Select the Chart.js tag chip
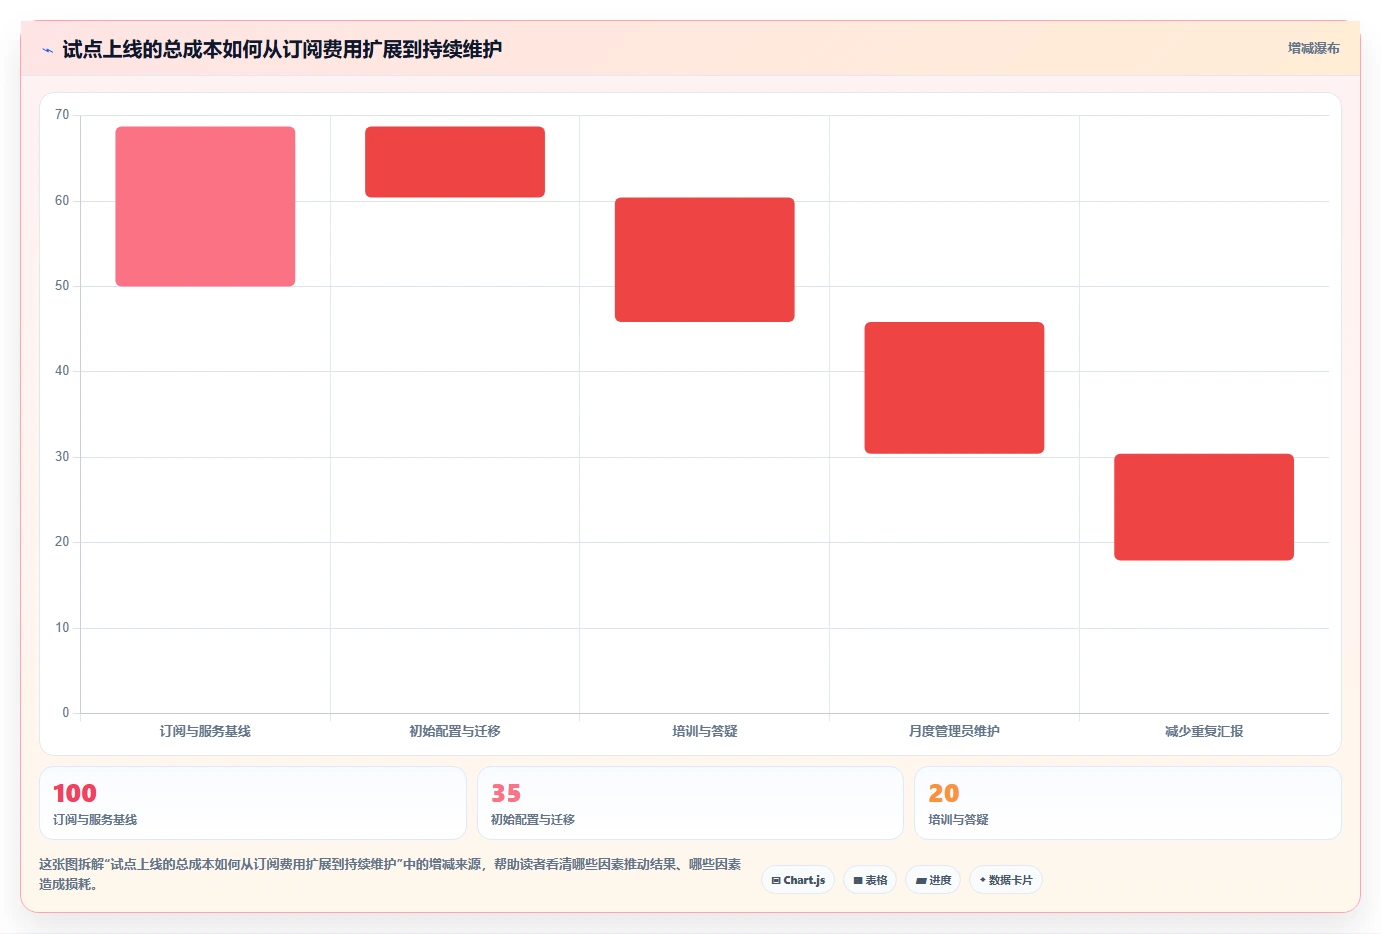The image size is (1381, 934). coord(798,880)
